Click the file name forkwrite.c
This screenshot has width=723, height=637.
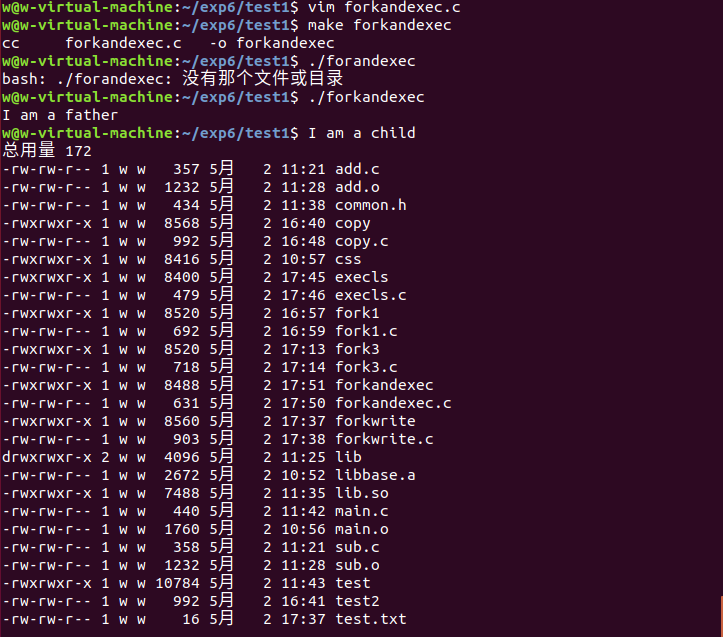click(x=384, y=439)
